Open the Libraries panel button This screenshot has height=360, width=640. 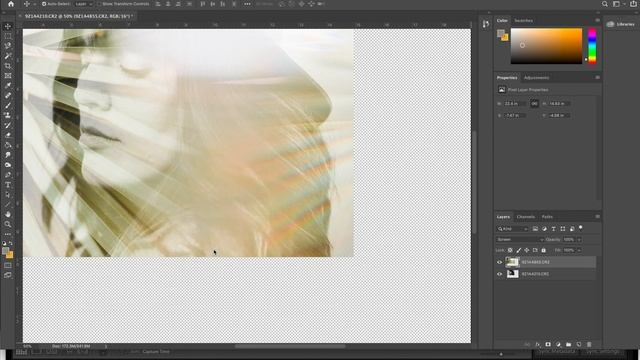[621, 24]
